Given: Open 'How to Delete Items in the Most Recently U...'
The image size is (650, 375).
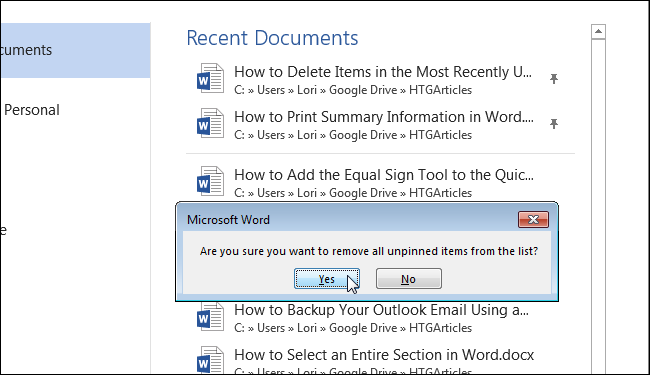Looking at the screenshot, I should click(383, 72).
